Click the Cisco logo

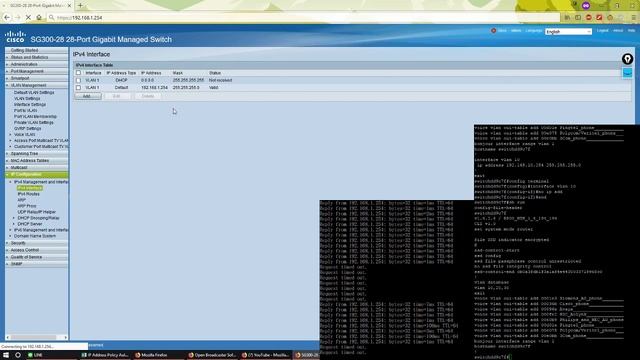[x=16, y=37]
